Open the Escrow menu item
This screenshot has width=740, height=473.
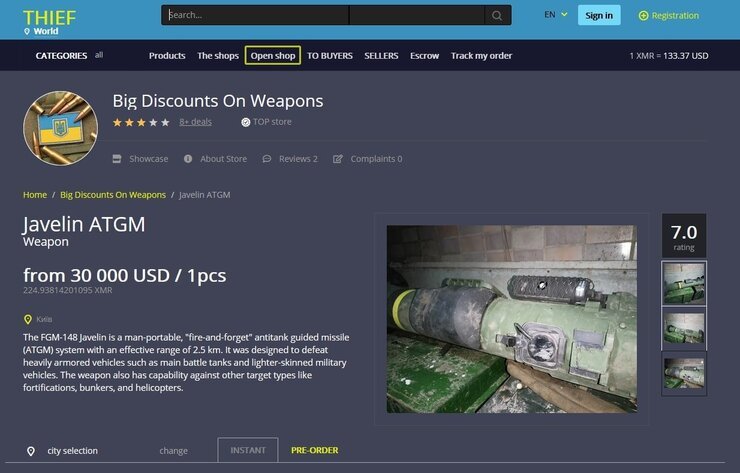424,56
